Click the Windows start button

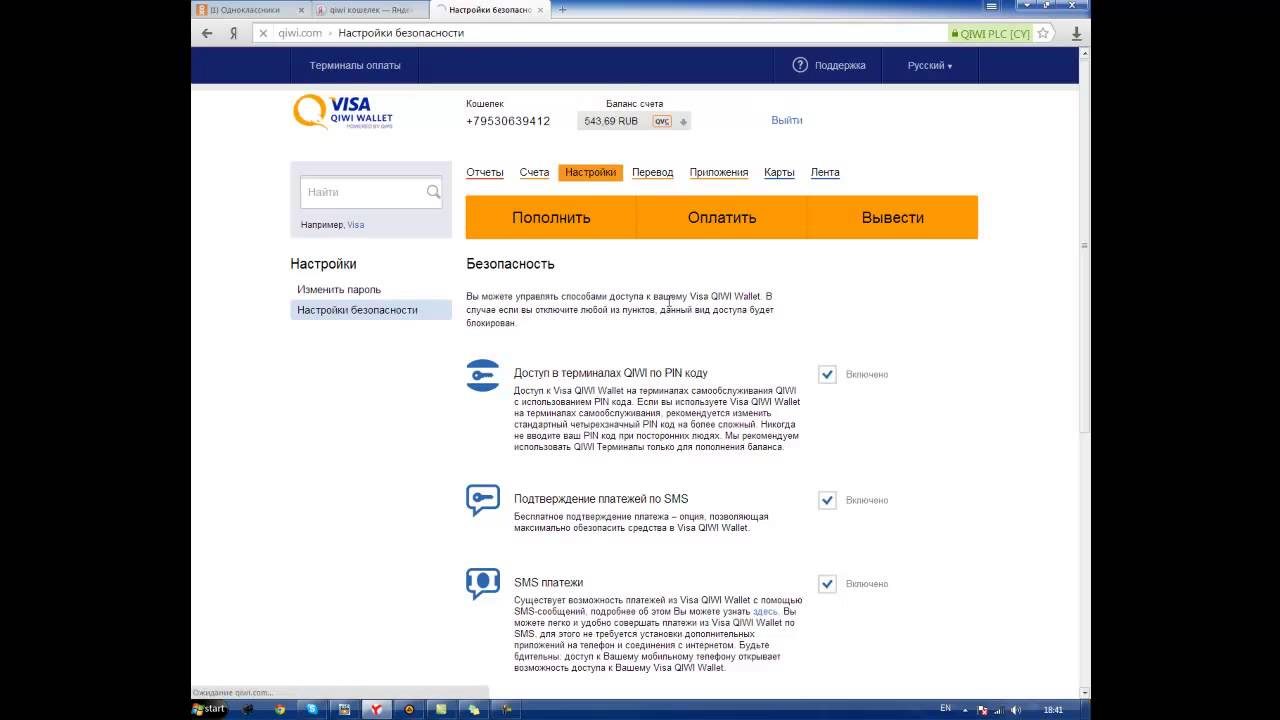click(209, 709)
